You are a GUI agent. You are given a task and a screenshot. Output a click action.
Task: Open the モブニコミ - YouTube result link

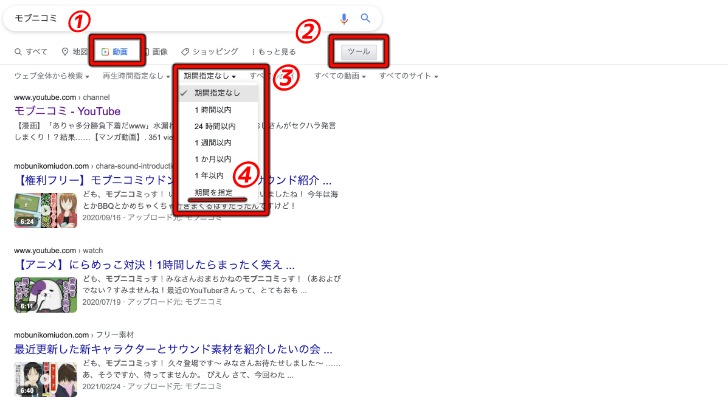pos(67,111)
